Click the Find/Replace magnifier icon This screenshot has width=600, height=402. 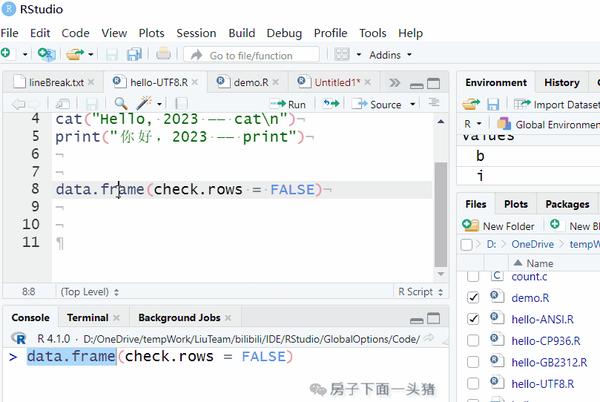click(x=121, y=103)
